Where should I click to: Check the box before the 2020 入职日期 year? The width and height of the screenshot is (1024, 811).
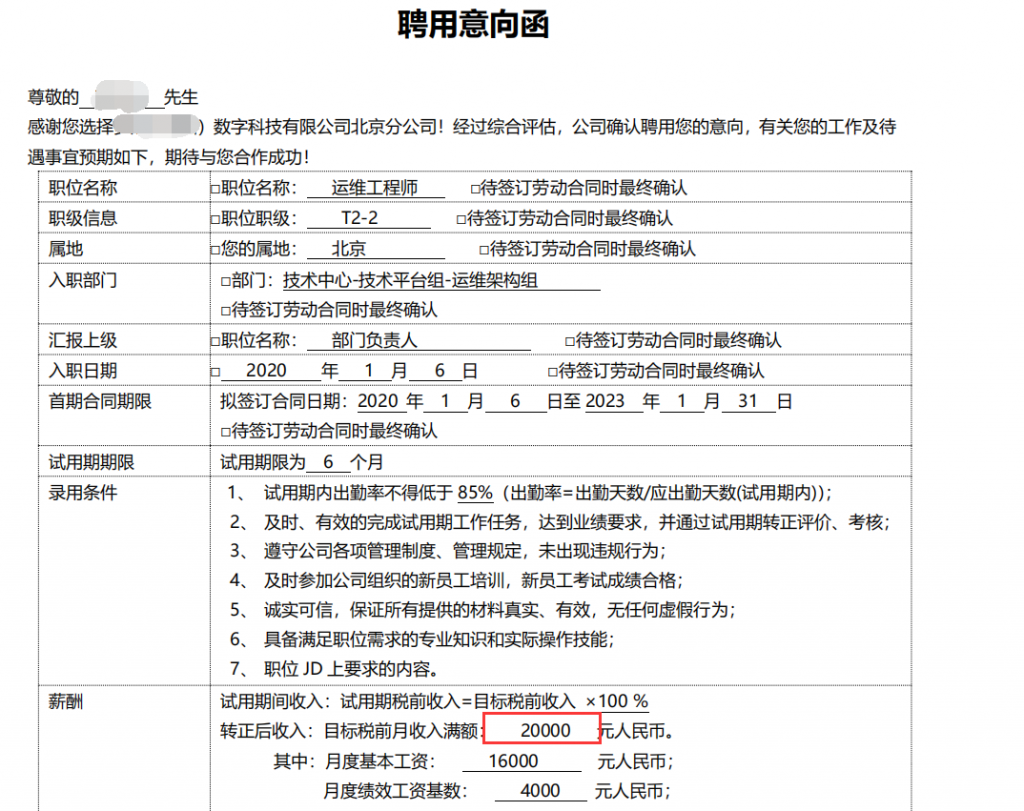(215, 372)
